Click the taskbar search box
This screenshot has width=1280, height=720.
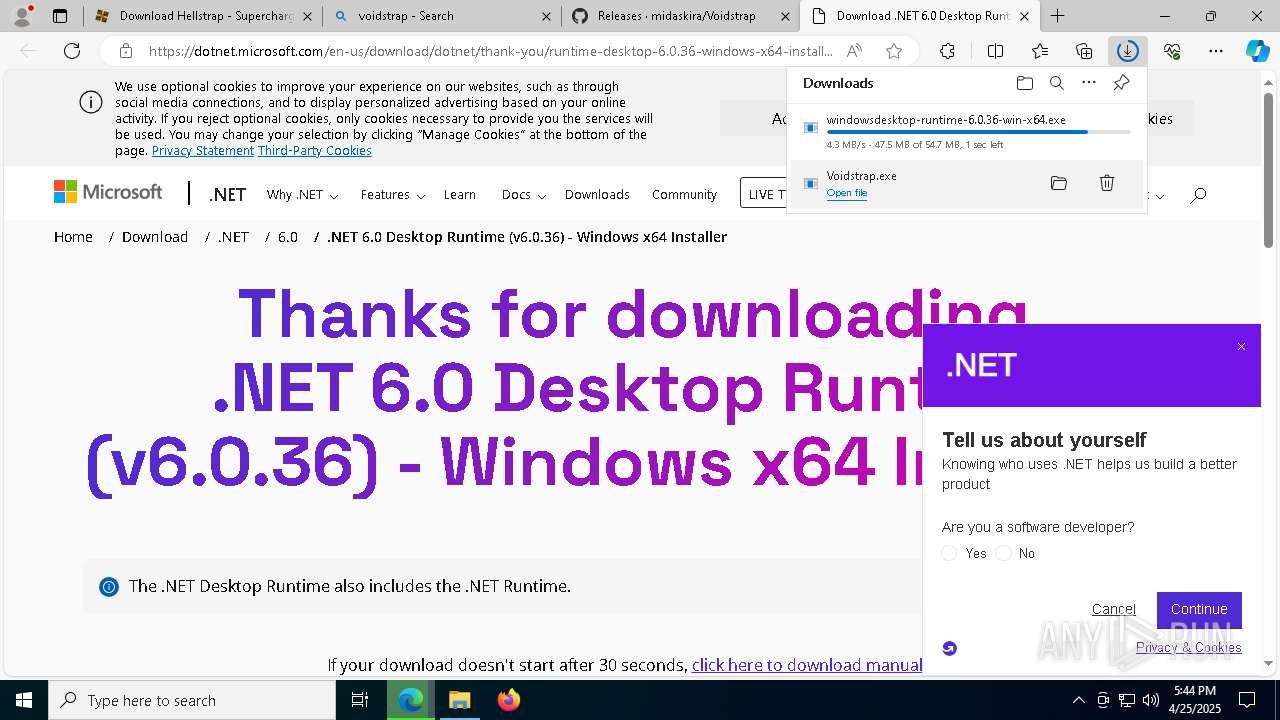[192, 700]
